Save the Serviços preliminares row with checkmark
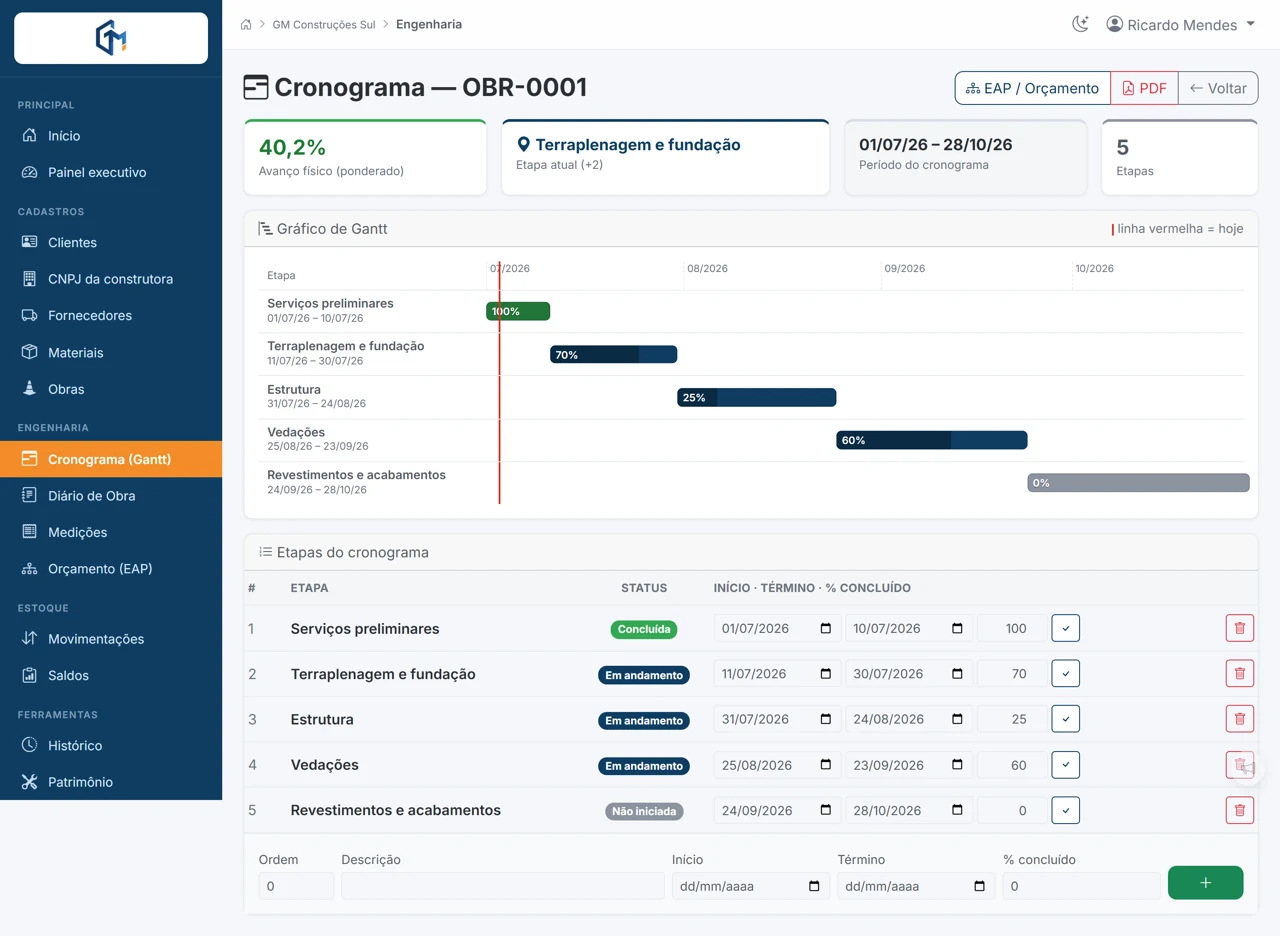 tap(1065, 628)
